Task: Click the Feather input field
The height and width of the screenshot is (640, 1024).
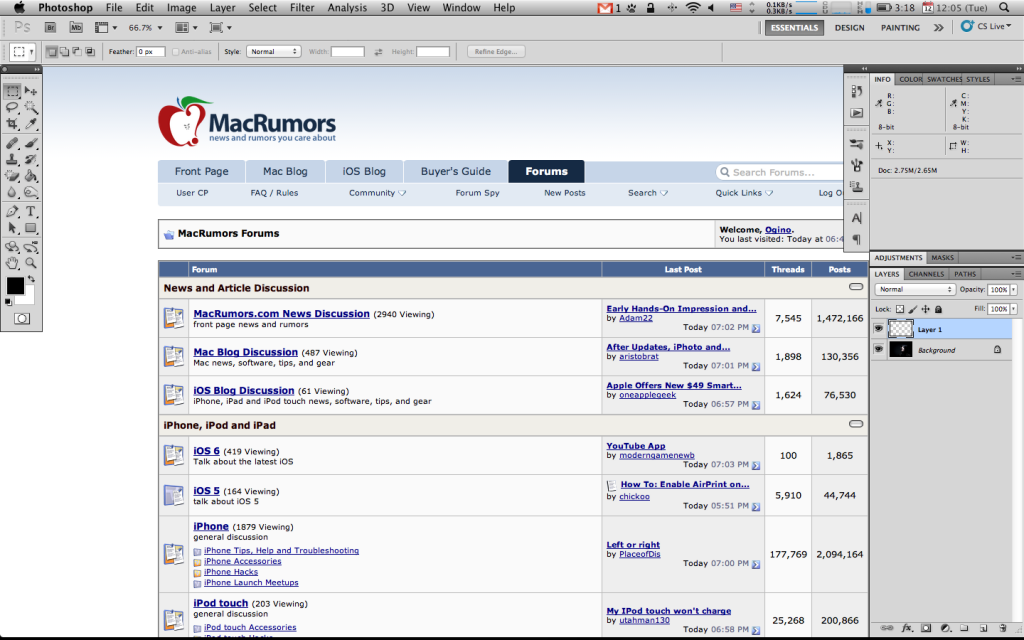Action: click(x=150, y=52)
